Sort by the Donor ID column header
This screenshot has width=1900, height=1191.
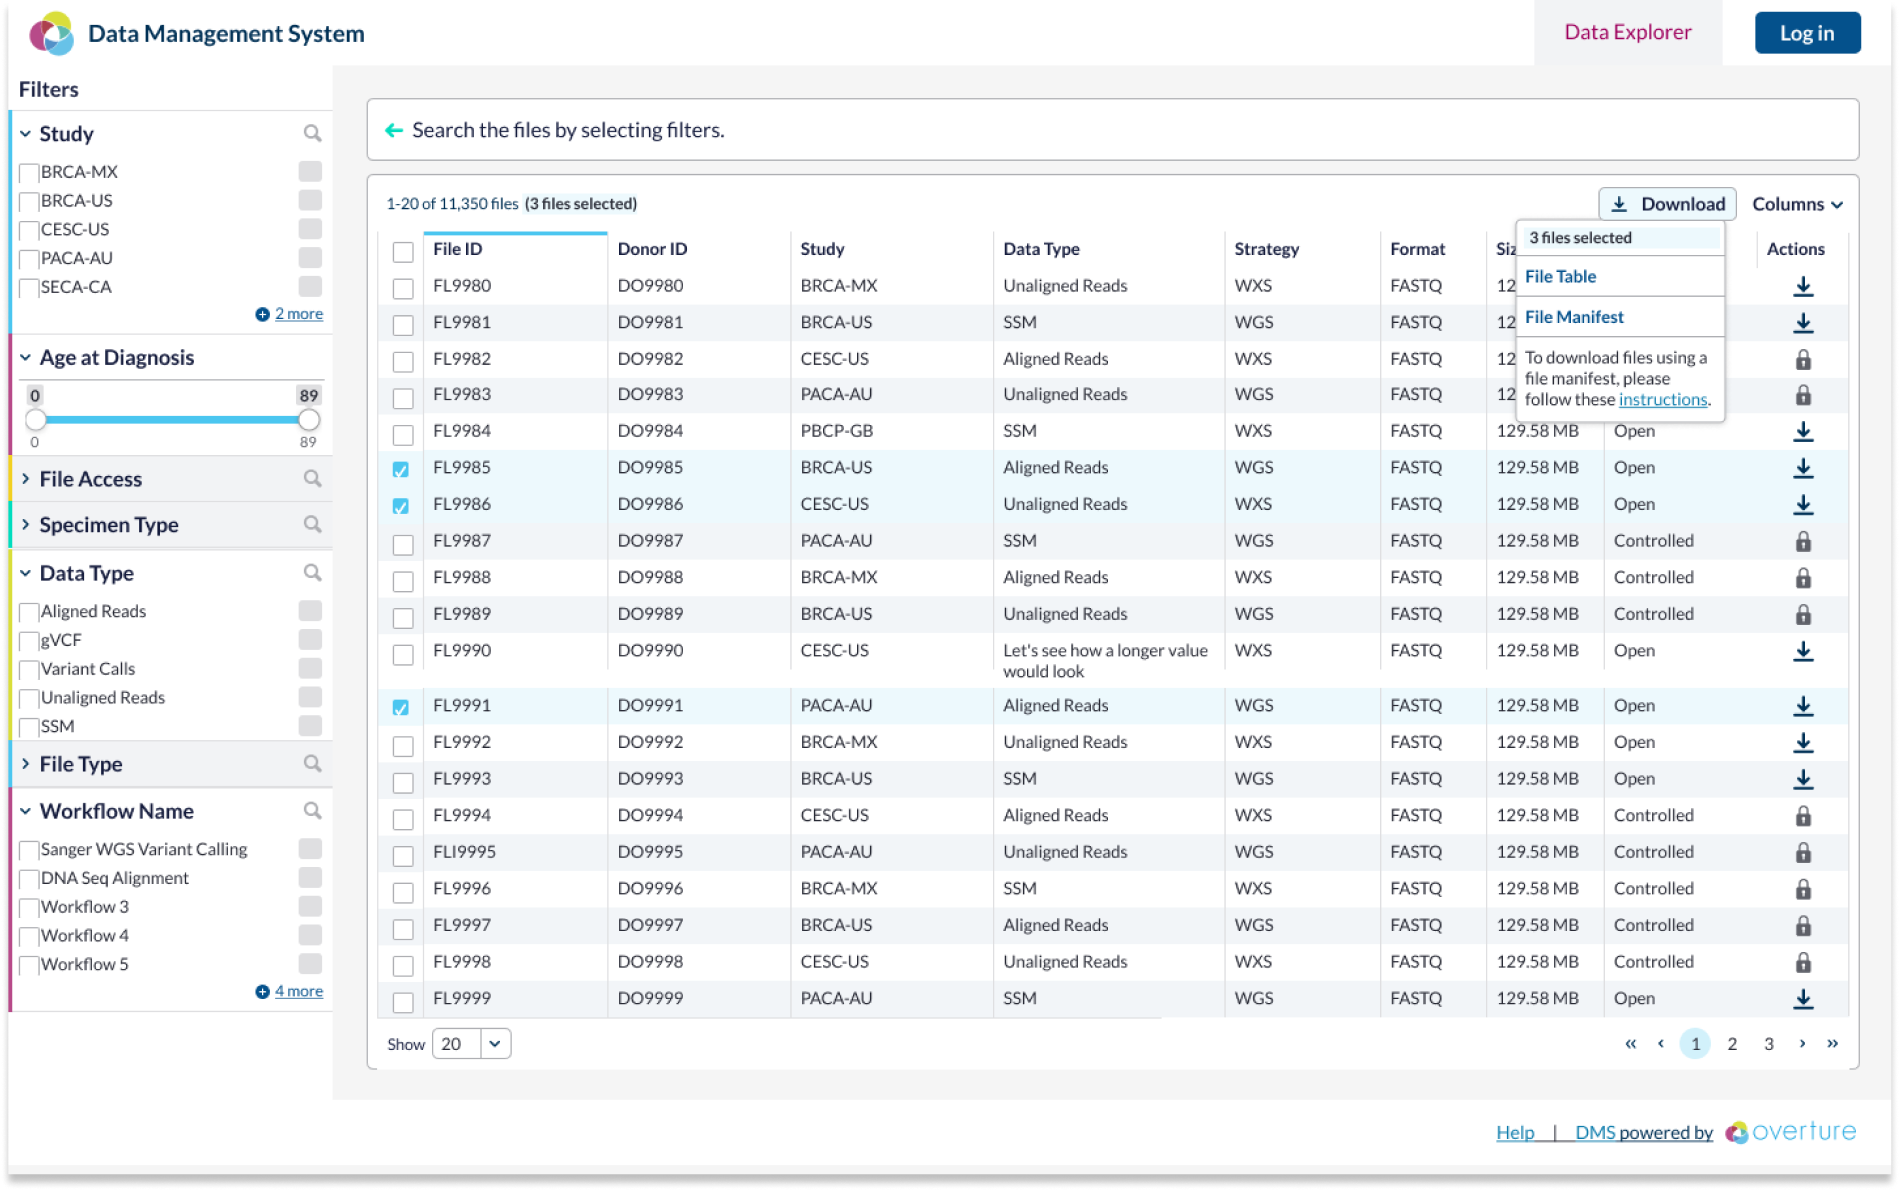pos(652,249)
